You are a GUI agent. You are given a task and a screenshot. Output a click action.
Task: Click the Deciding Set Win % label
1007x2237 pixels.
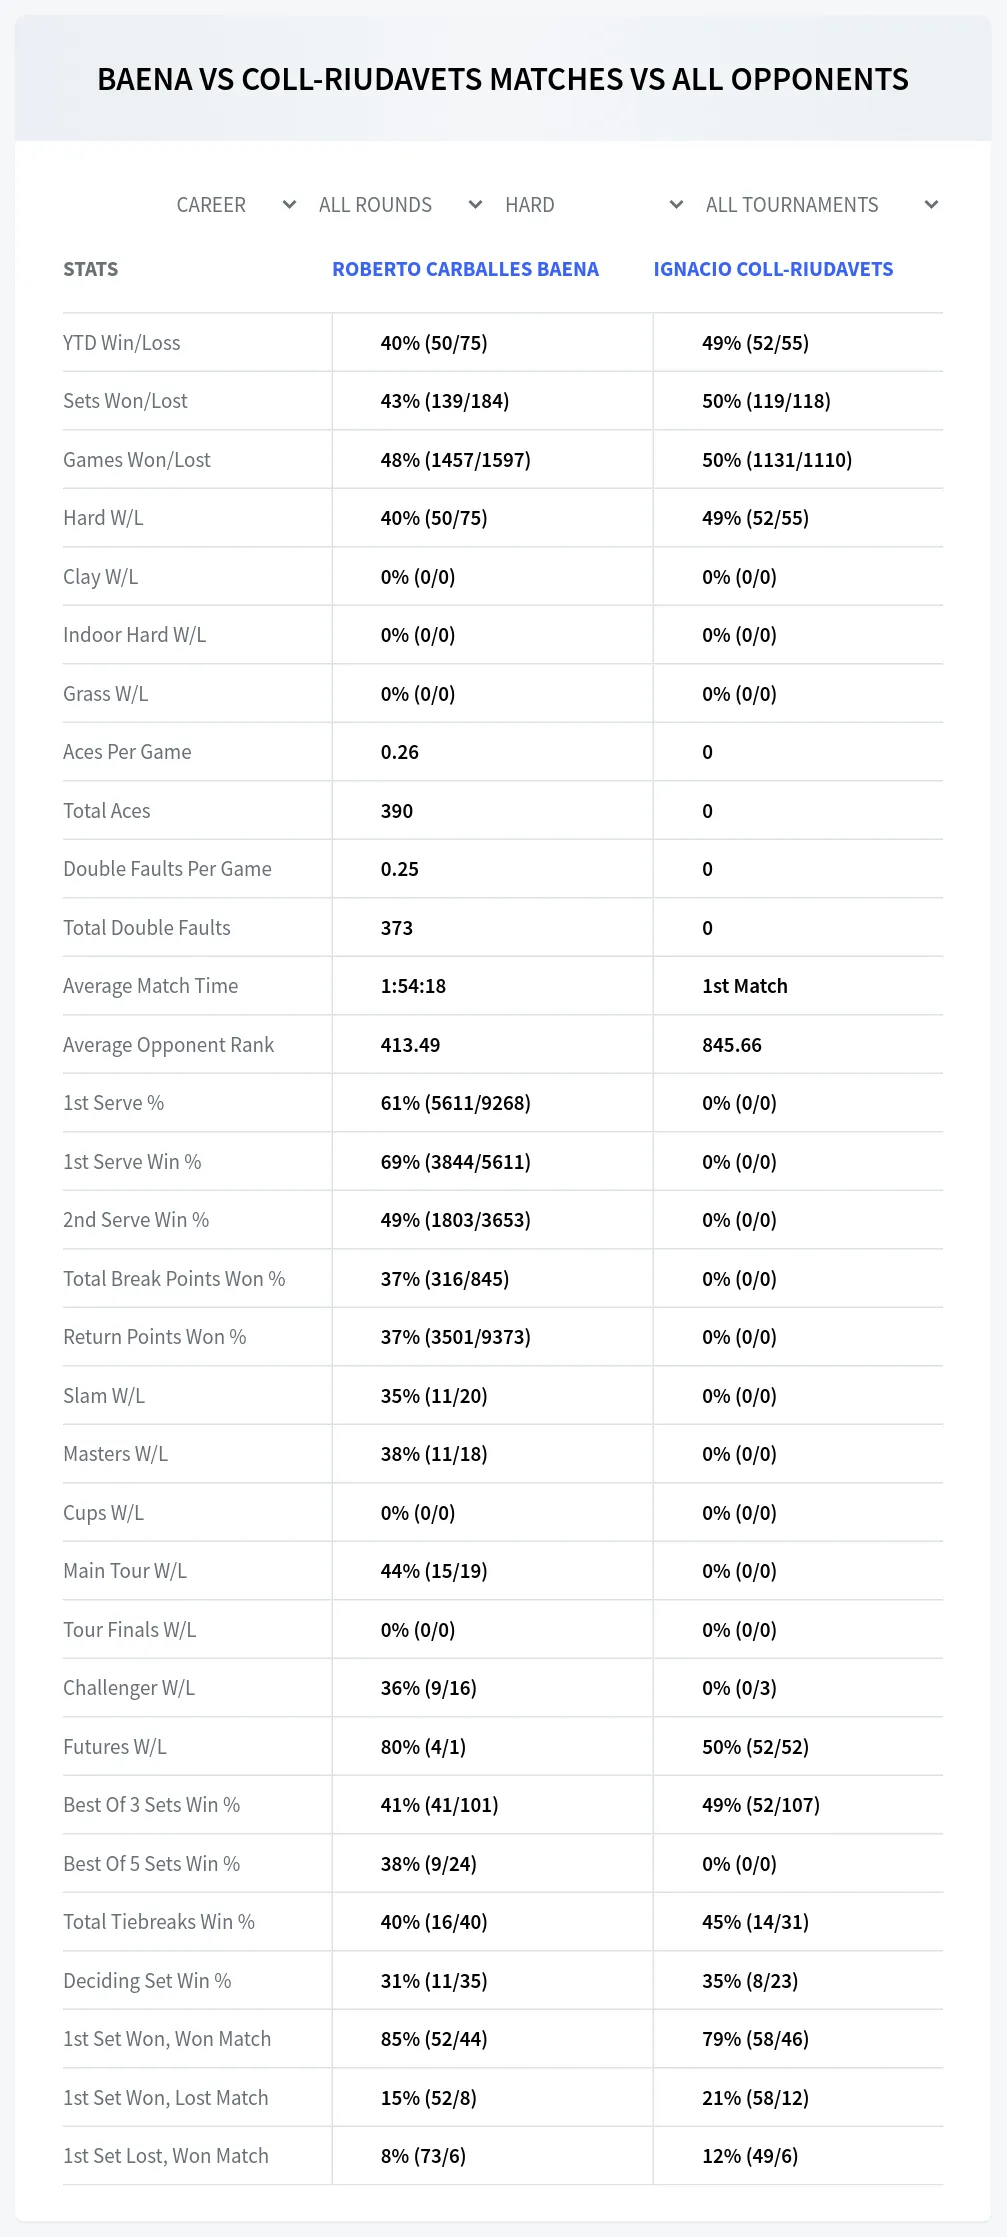147,1981
